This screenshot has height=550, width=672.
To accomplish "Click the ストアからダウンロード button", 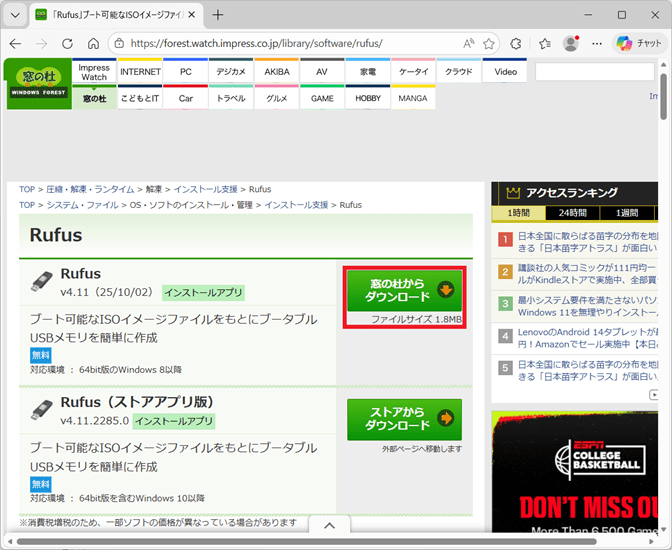I will (404, 418).
